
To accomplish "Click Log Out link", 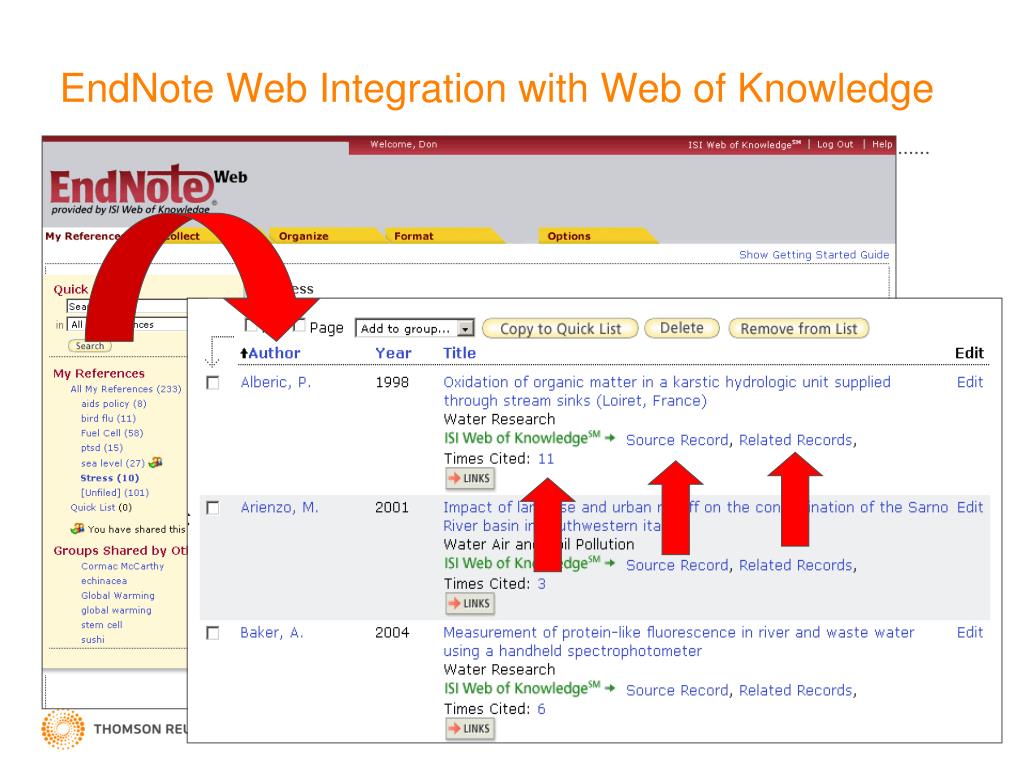I will (x=835, y=144).
